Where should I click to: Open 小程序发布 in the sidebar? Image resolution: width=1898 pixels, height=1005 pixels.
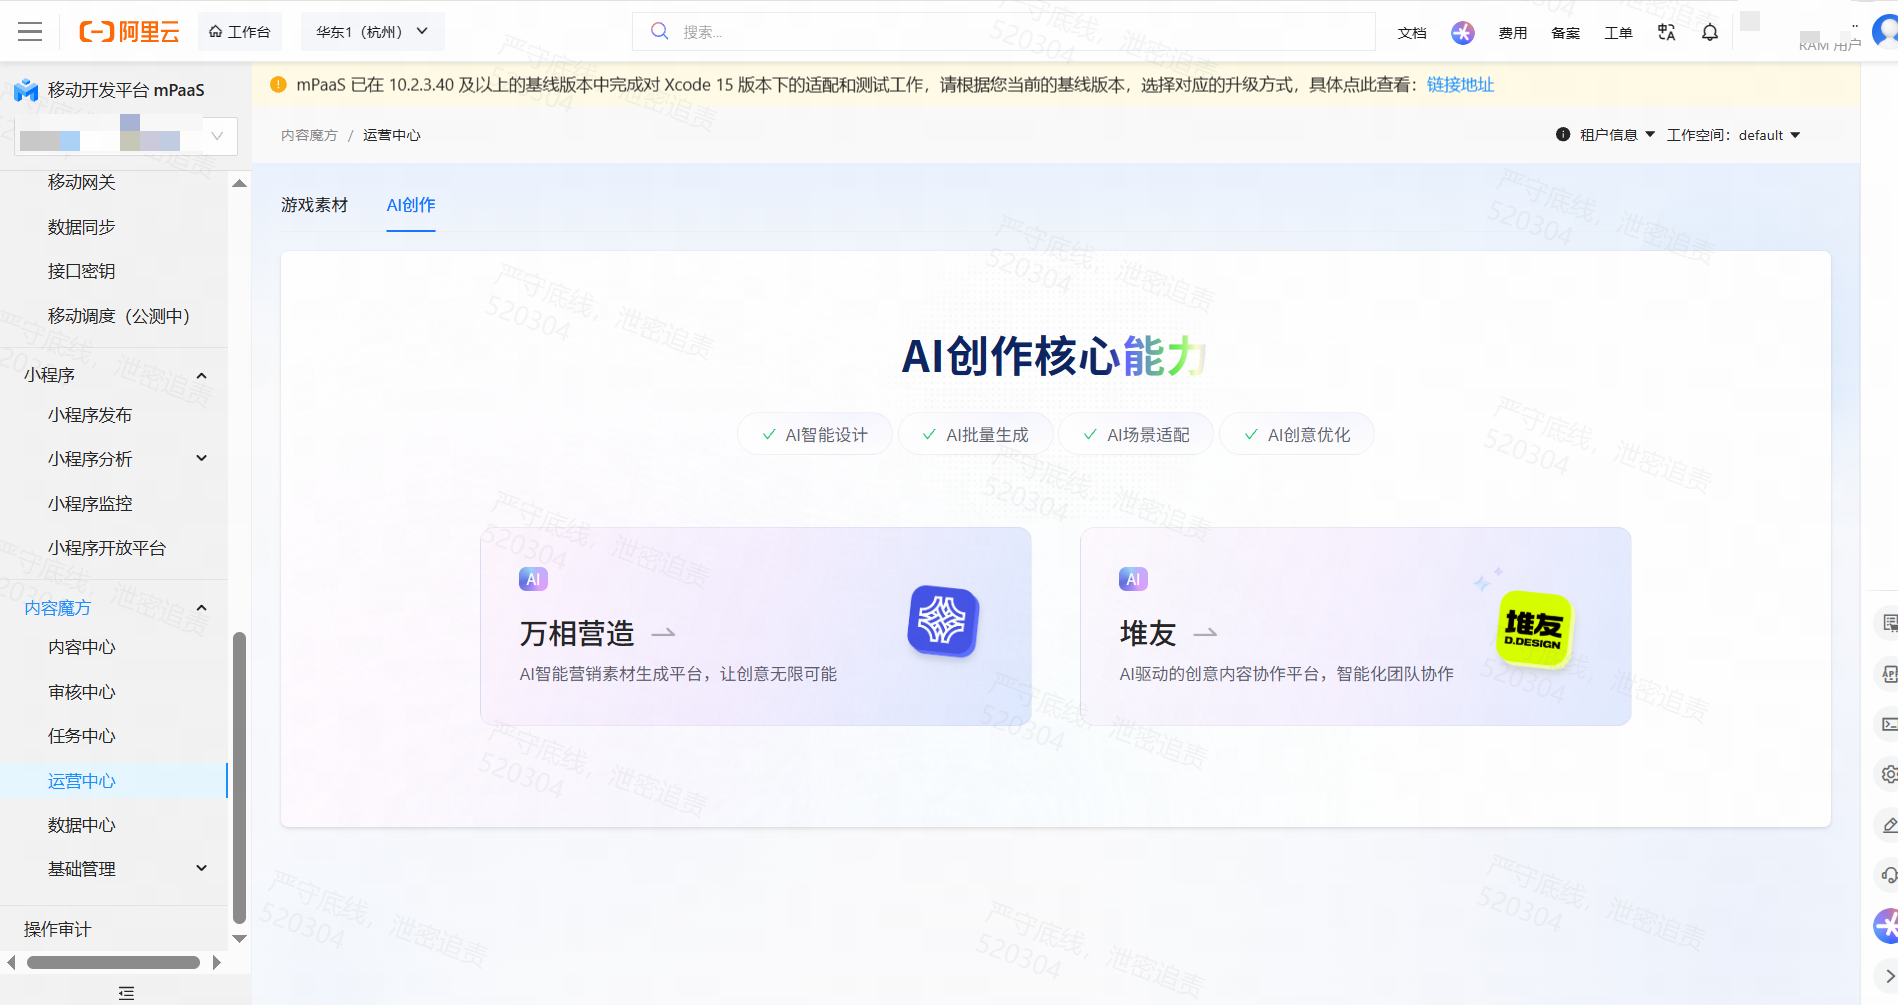pyautogui.click(x=90, y=415)
